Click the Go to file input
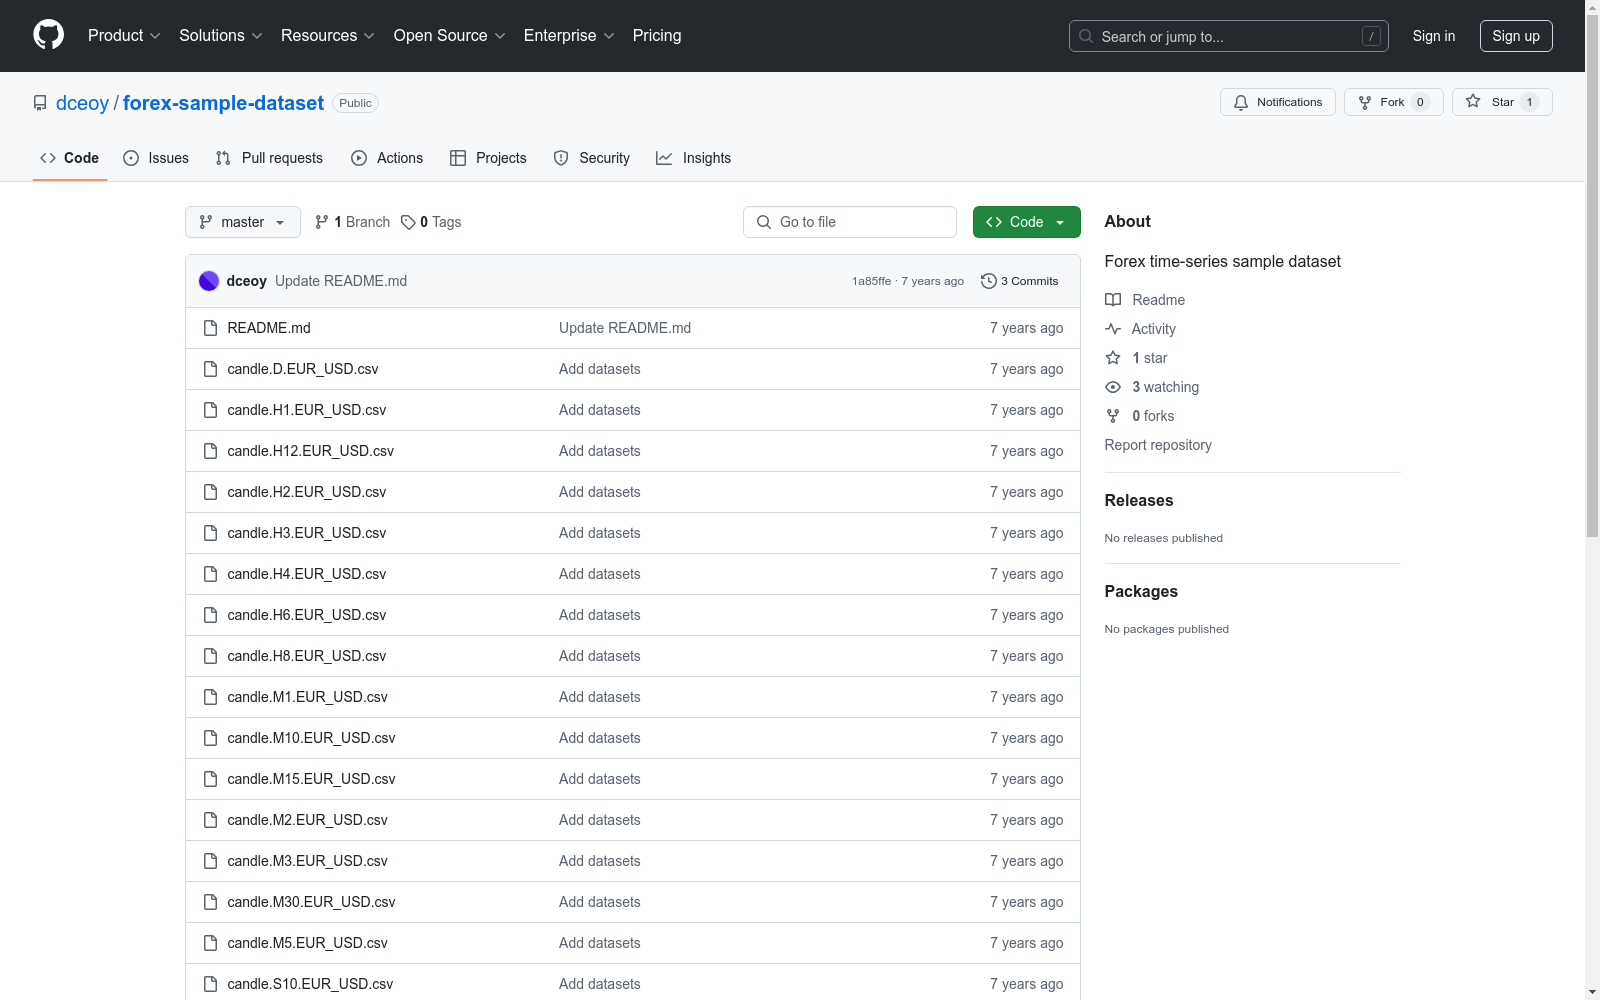 tap(850, 222)
